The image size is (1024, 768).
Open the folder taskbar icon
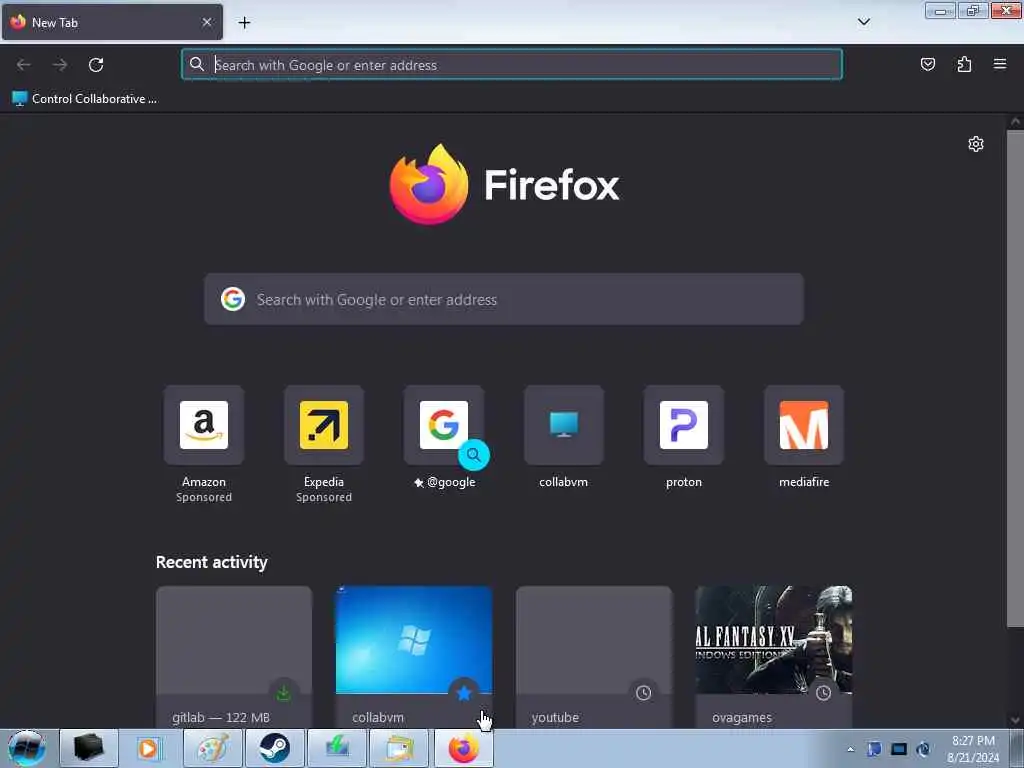[399, 748]
